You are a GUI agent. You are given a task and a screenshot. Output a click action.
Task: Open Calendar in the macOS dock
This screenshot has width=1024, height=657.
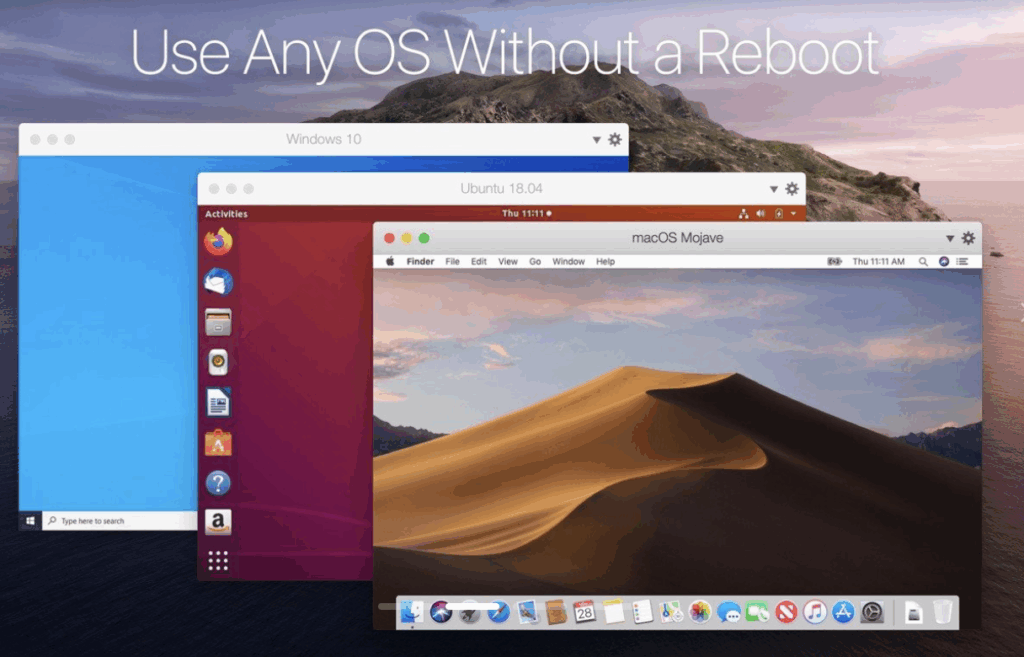click(x=584, y=613)
